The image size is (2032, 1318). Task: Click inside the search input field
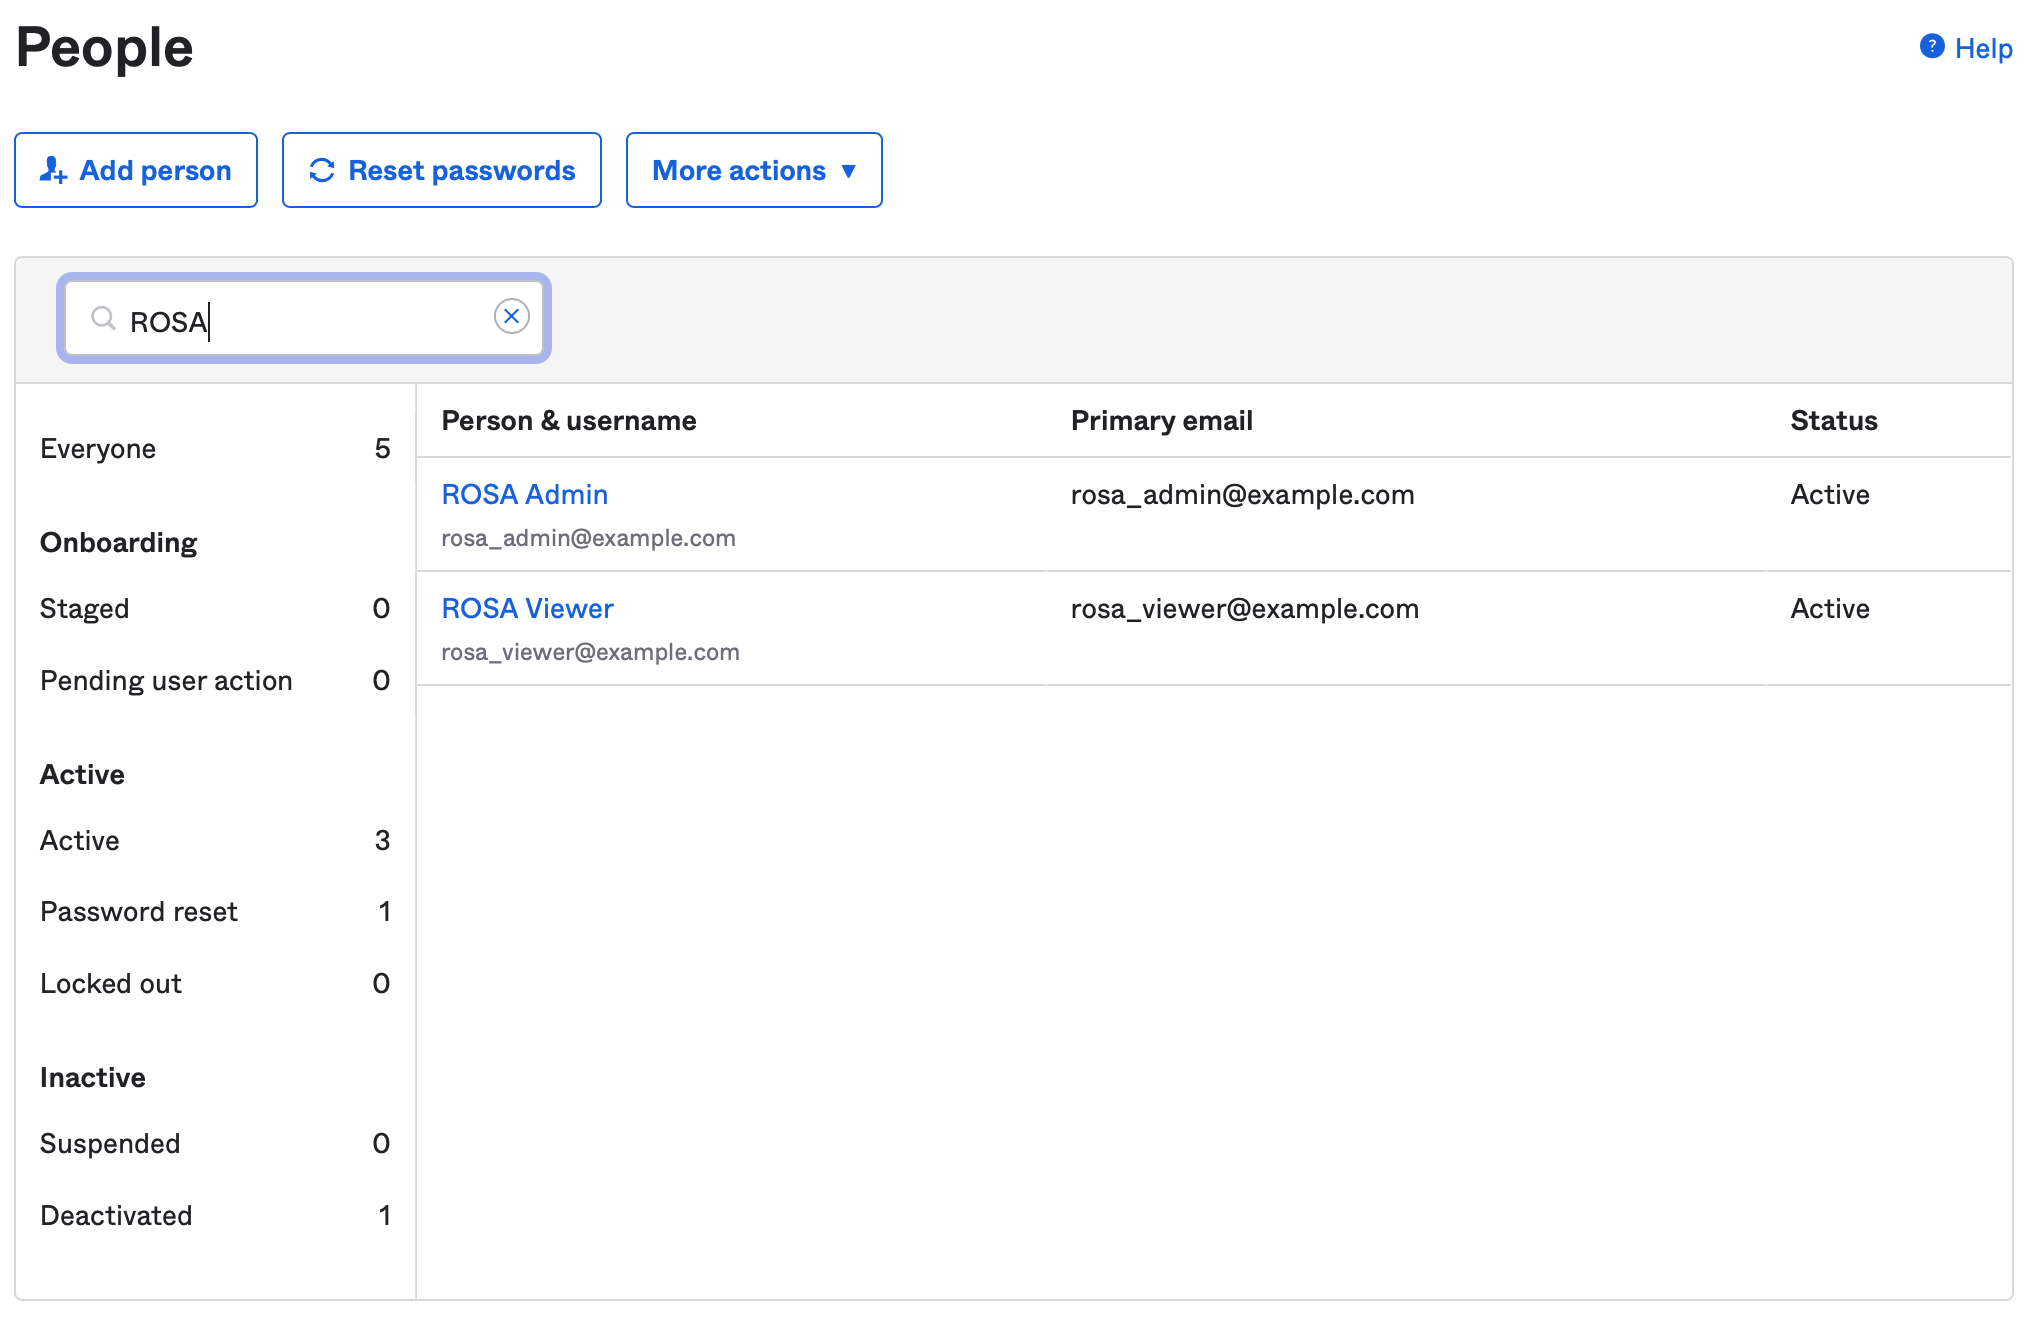300,319
